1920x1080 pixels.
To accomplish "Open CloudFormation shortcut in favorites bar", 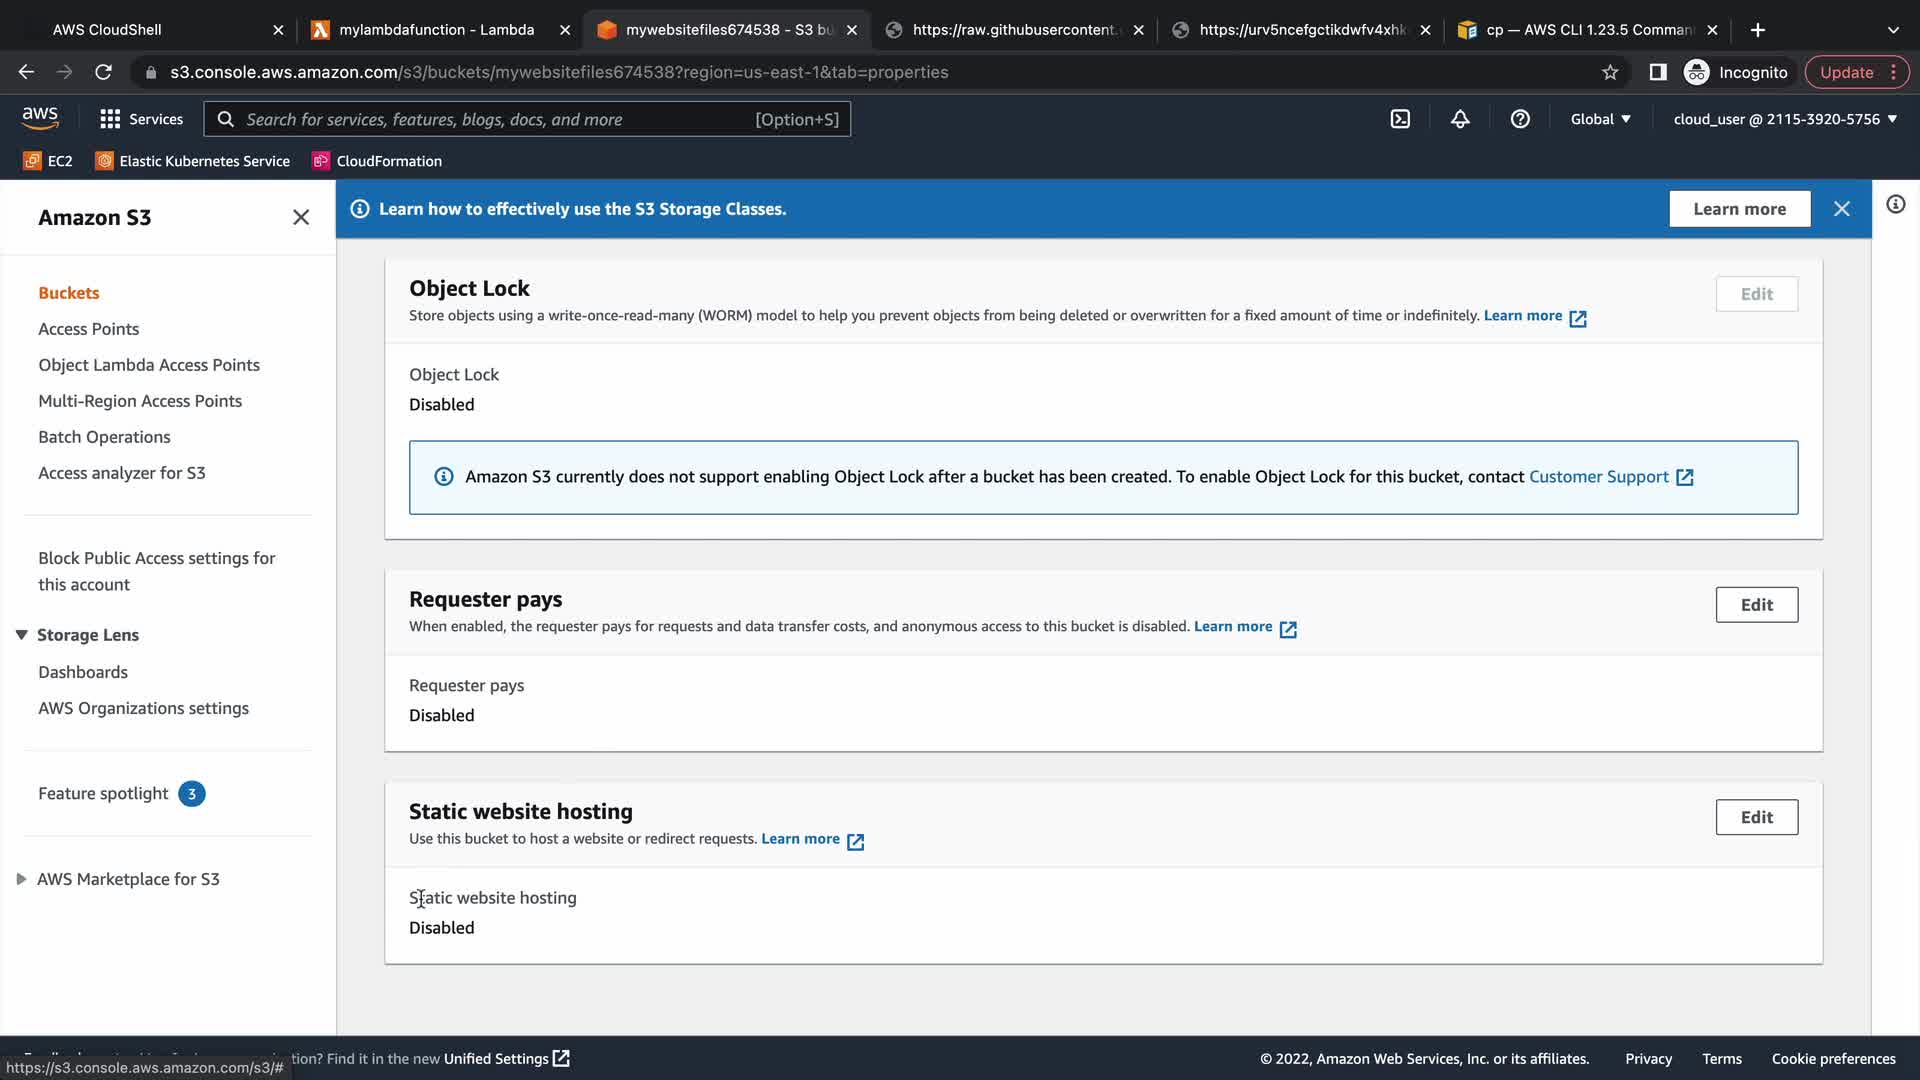I will pos(377,161).
